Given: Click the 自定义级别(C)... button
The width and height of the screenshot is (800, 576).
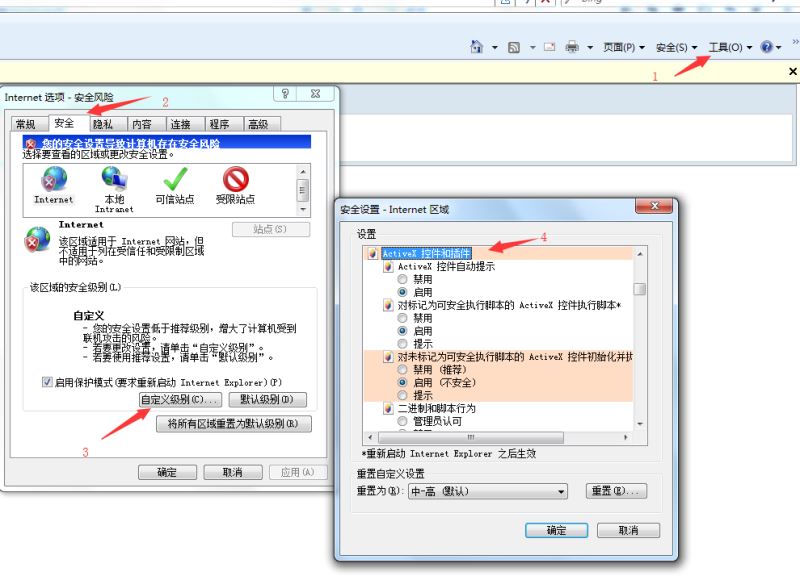Looking at the screenshot, I should tap(181, 399).
